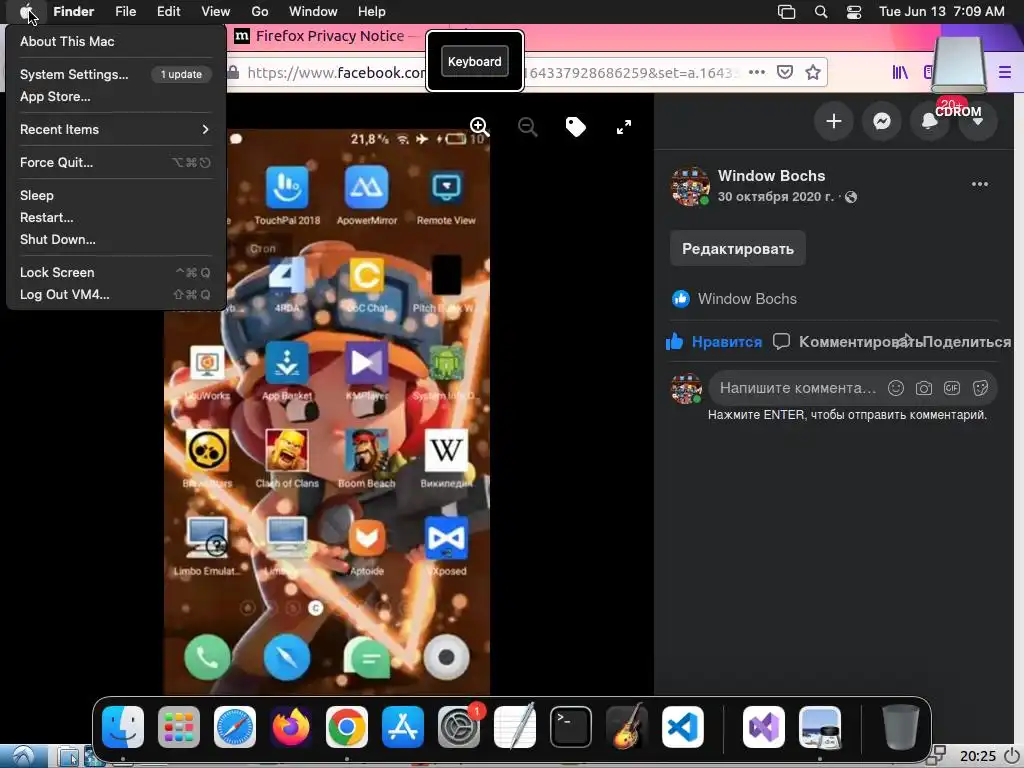Image resolution: width=1024 pixels, height=768 pixels.
Task: Add sticker to comment
Action: (980, 388)
